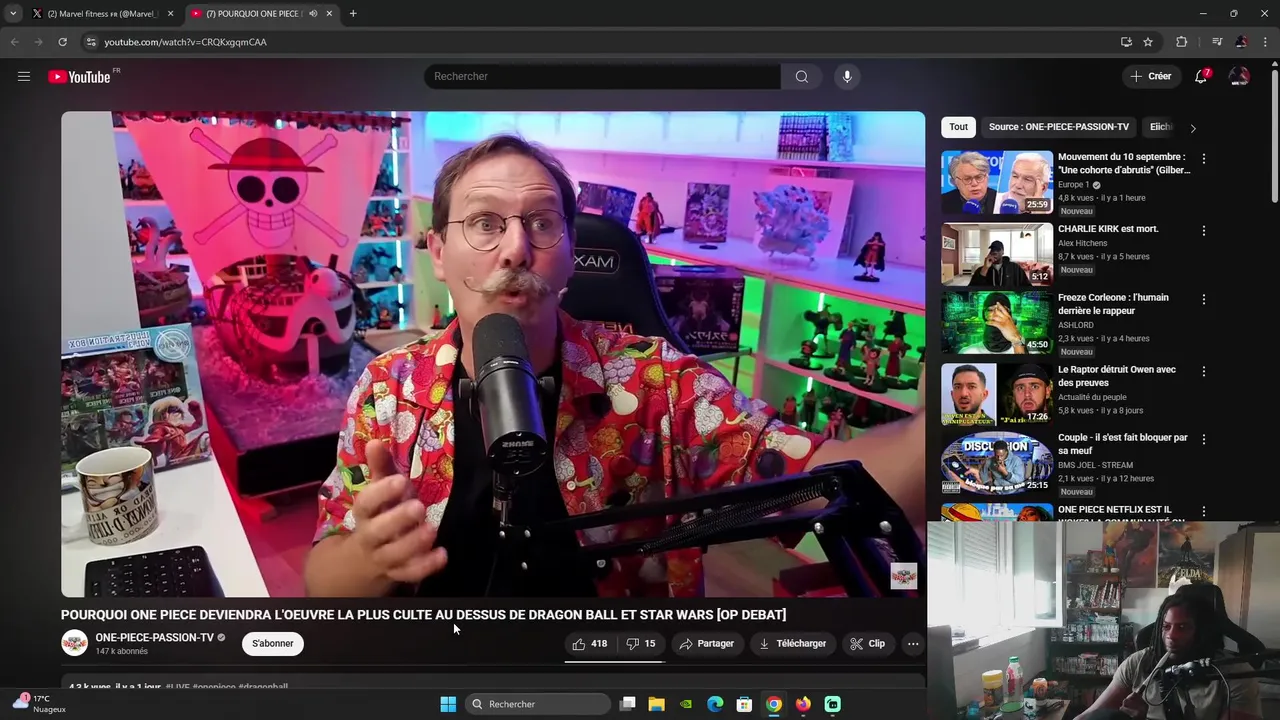Open Chrome extensions puzzle icon
Screen dimensions: 1280x720
click(x=1182, y=42)
